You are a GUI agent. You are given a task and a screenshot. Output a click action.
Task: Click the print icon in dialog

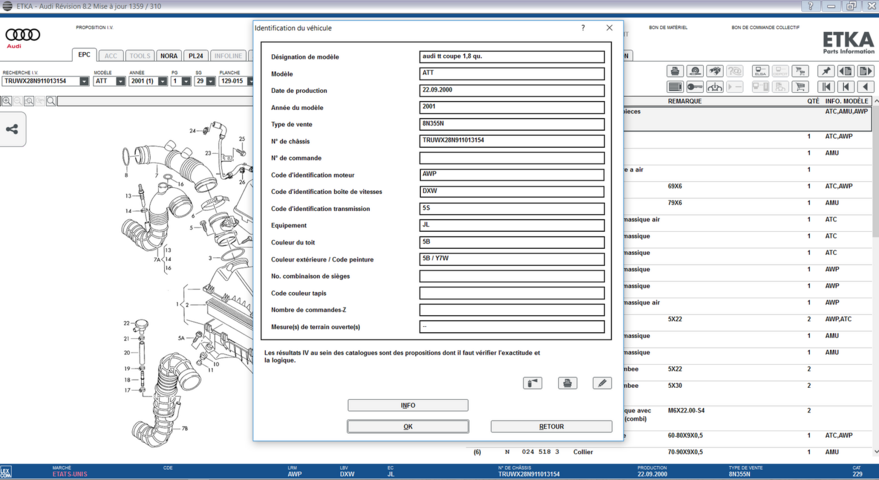[x=567, y=383]
